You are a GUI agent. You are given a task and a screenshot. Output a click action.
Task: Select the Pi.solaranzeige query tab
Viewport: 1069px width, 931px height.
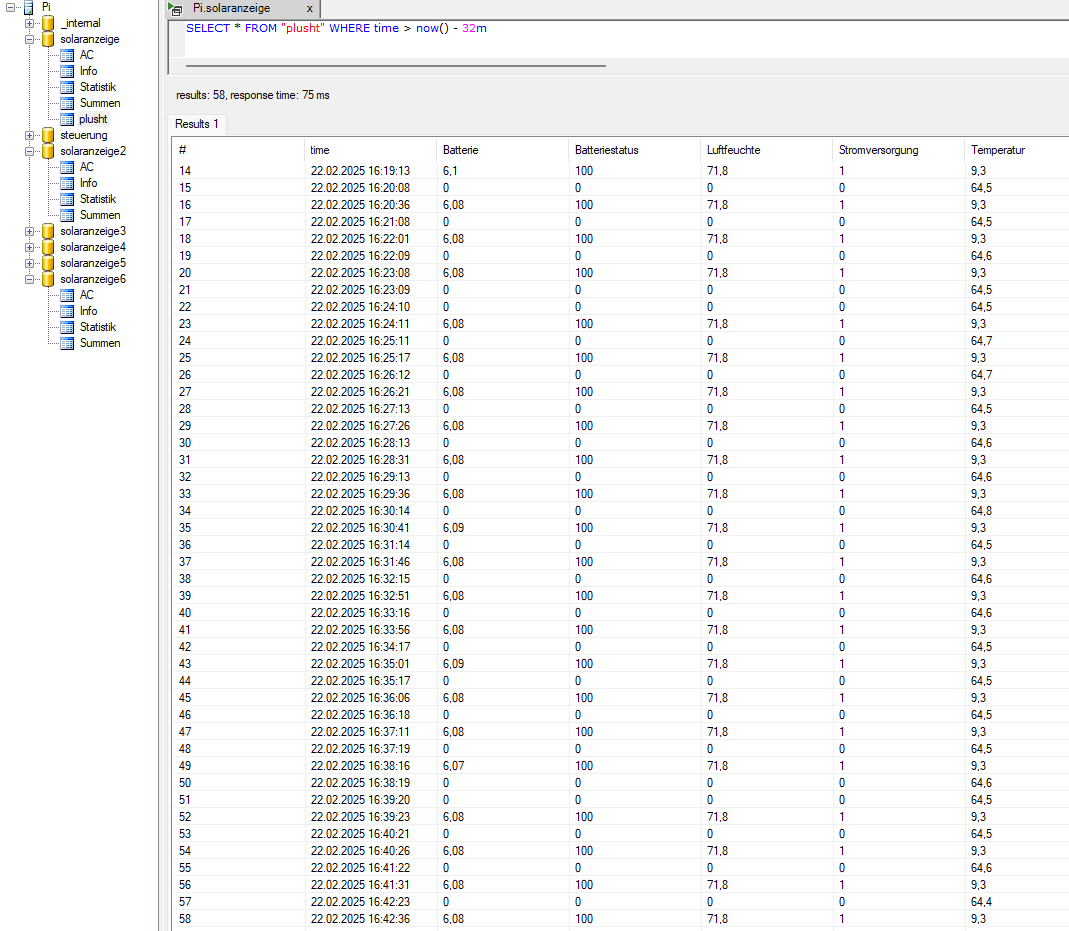coord(231,8)
